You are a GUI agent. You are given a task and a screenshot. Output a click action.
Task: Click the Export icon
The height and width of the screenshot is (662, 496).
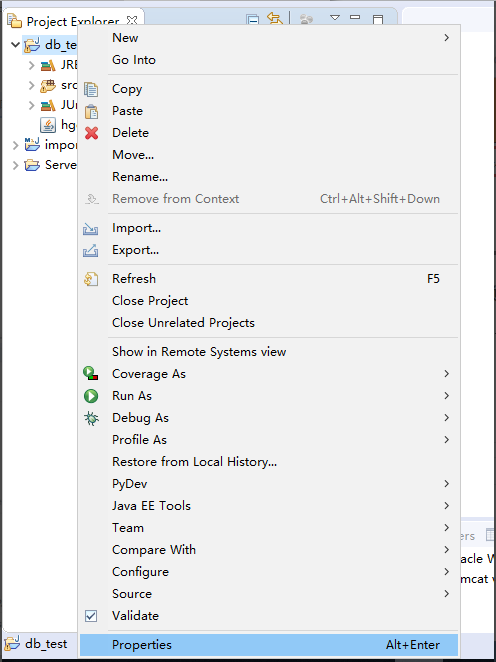point(91,251)
